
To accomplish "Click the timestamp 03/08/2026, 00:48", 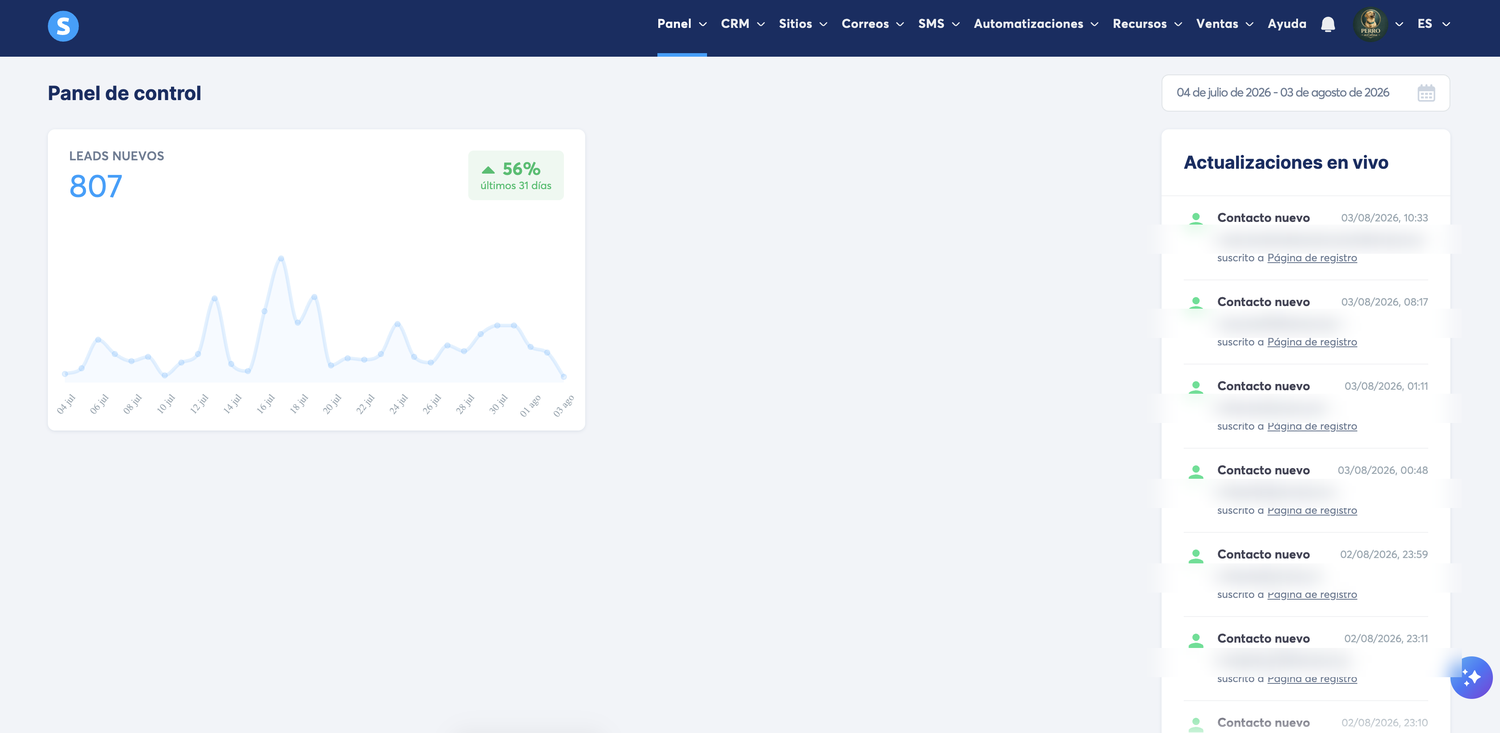I will 1383,470.
